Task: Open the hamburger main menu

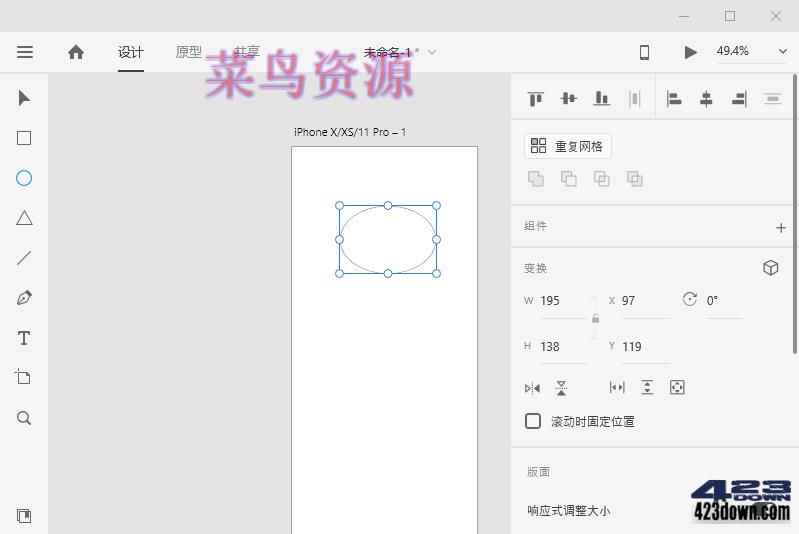Action: pos(24,52)
